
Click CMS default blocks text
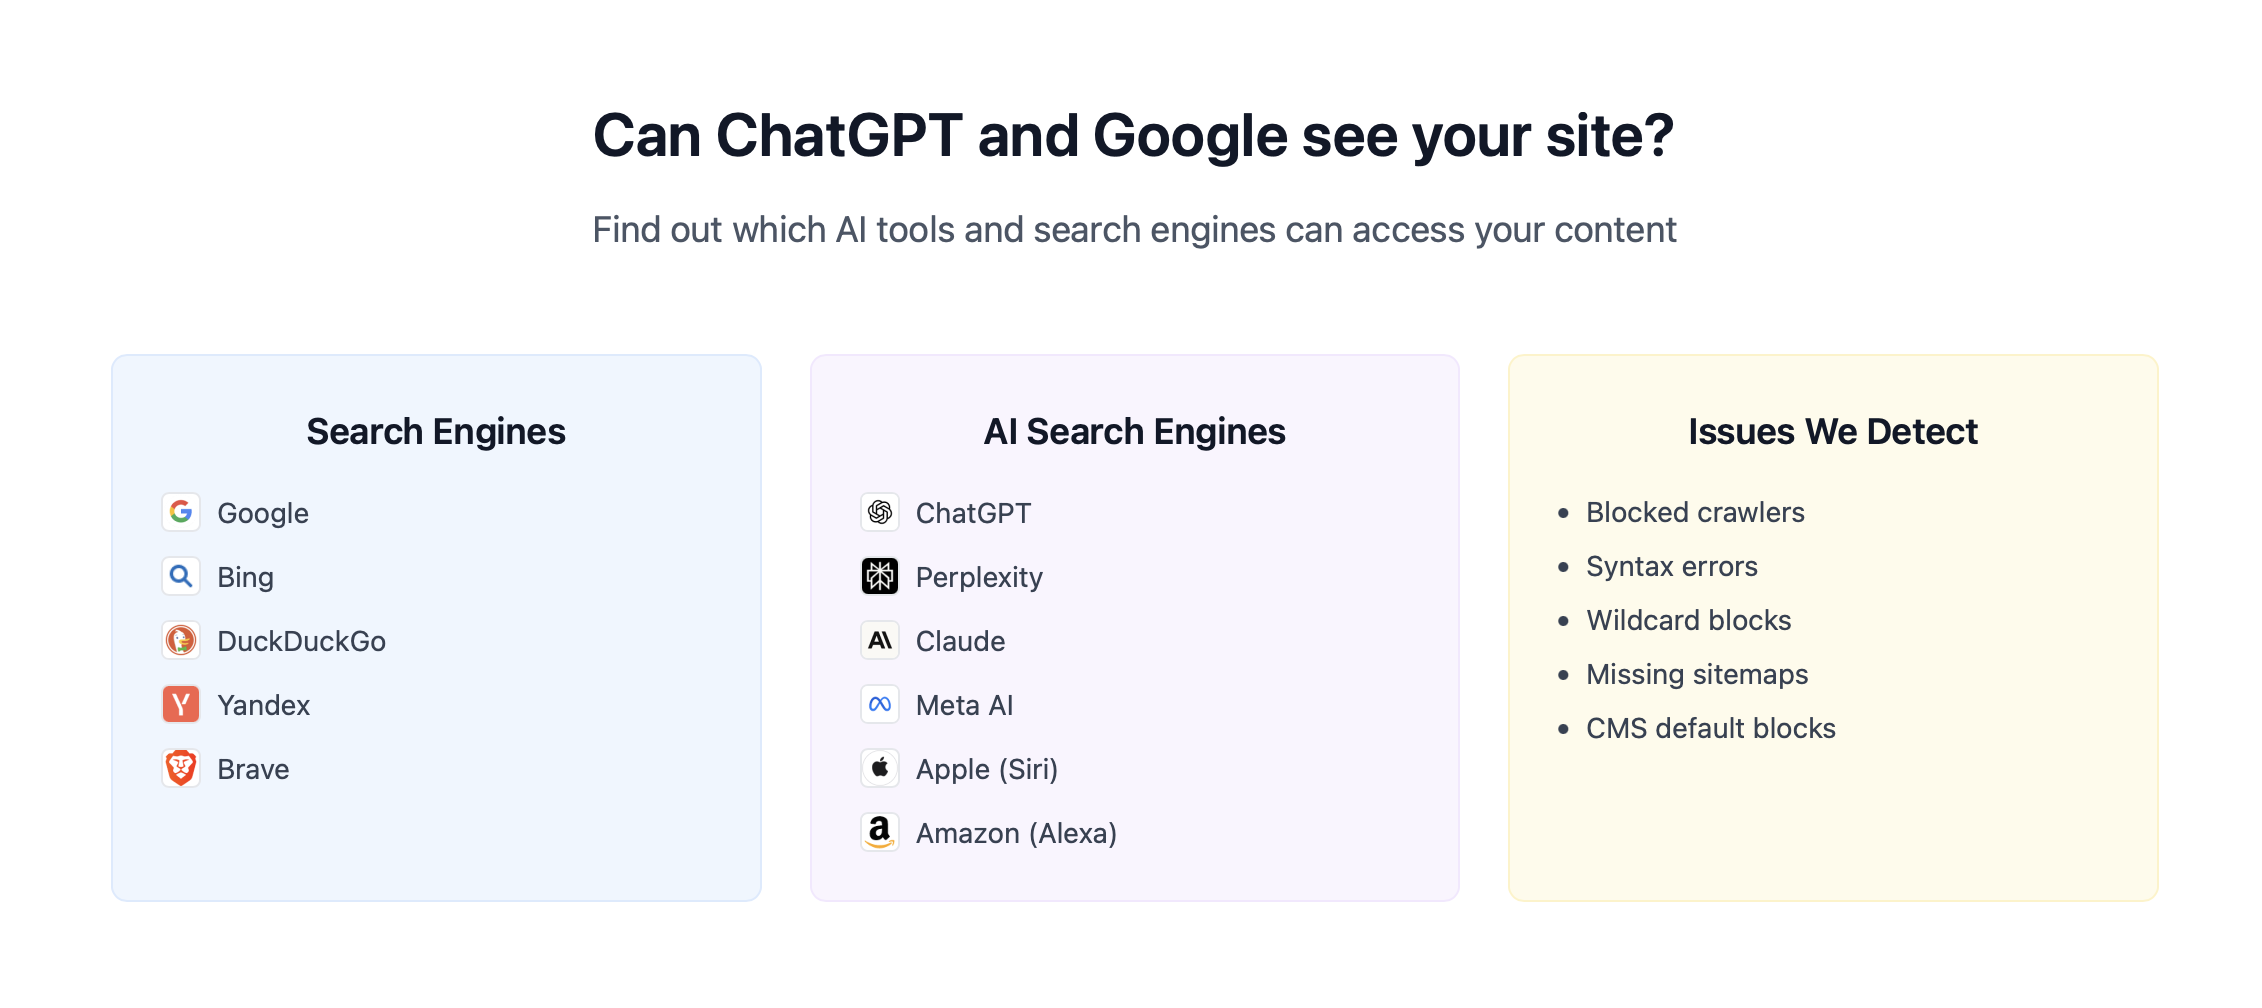pos(1710,728)
